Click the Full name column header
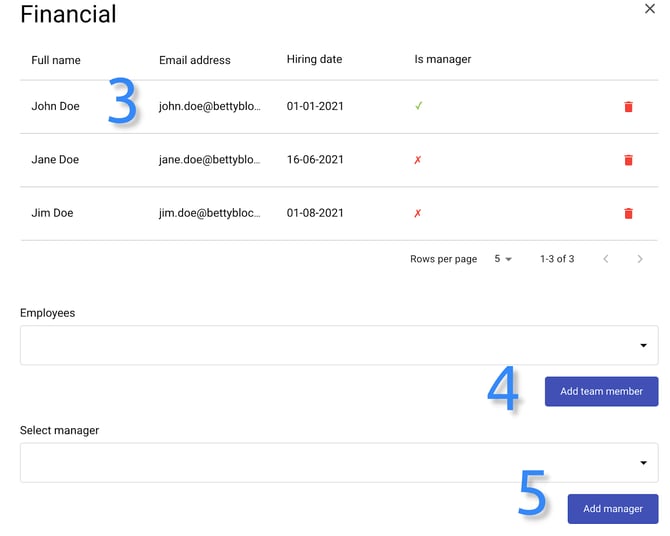670x536 pixels. (56, 60)
